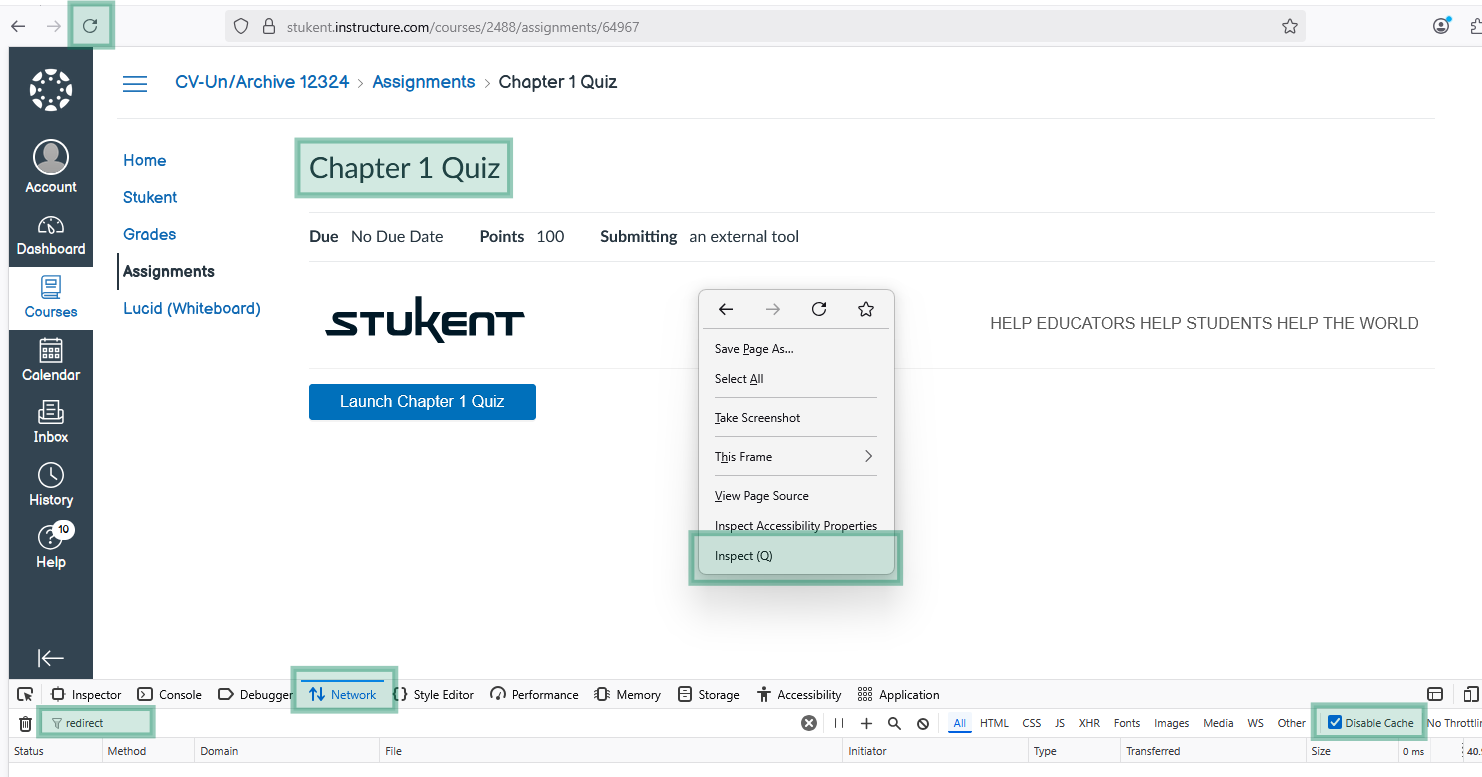Open the Account sidebar item
1482x777 pixels.
(51, 167)
